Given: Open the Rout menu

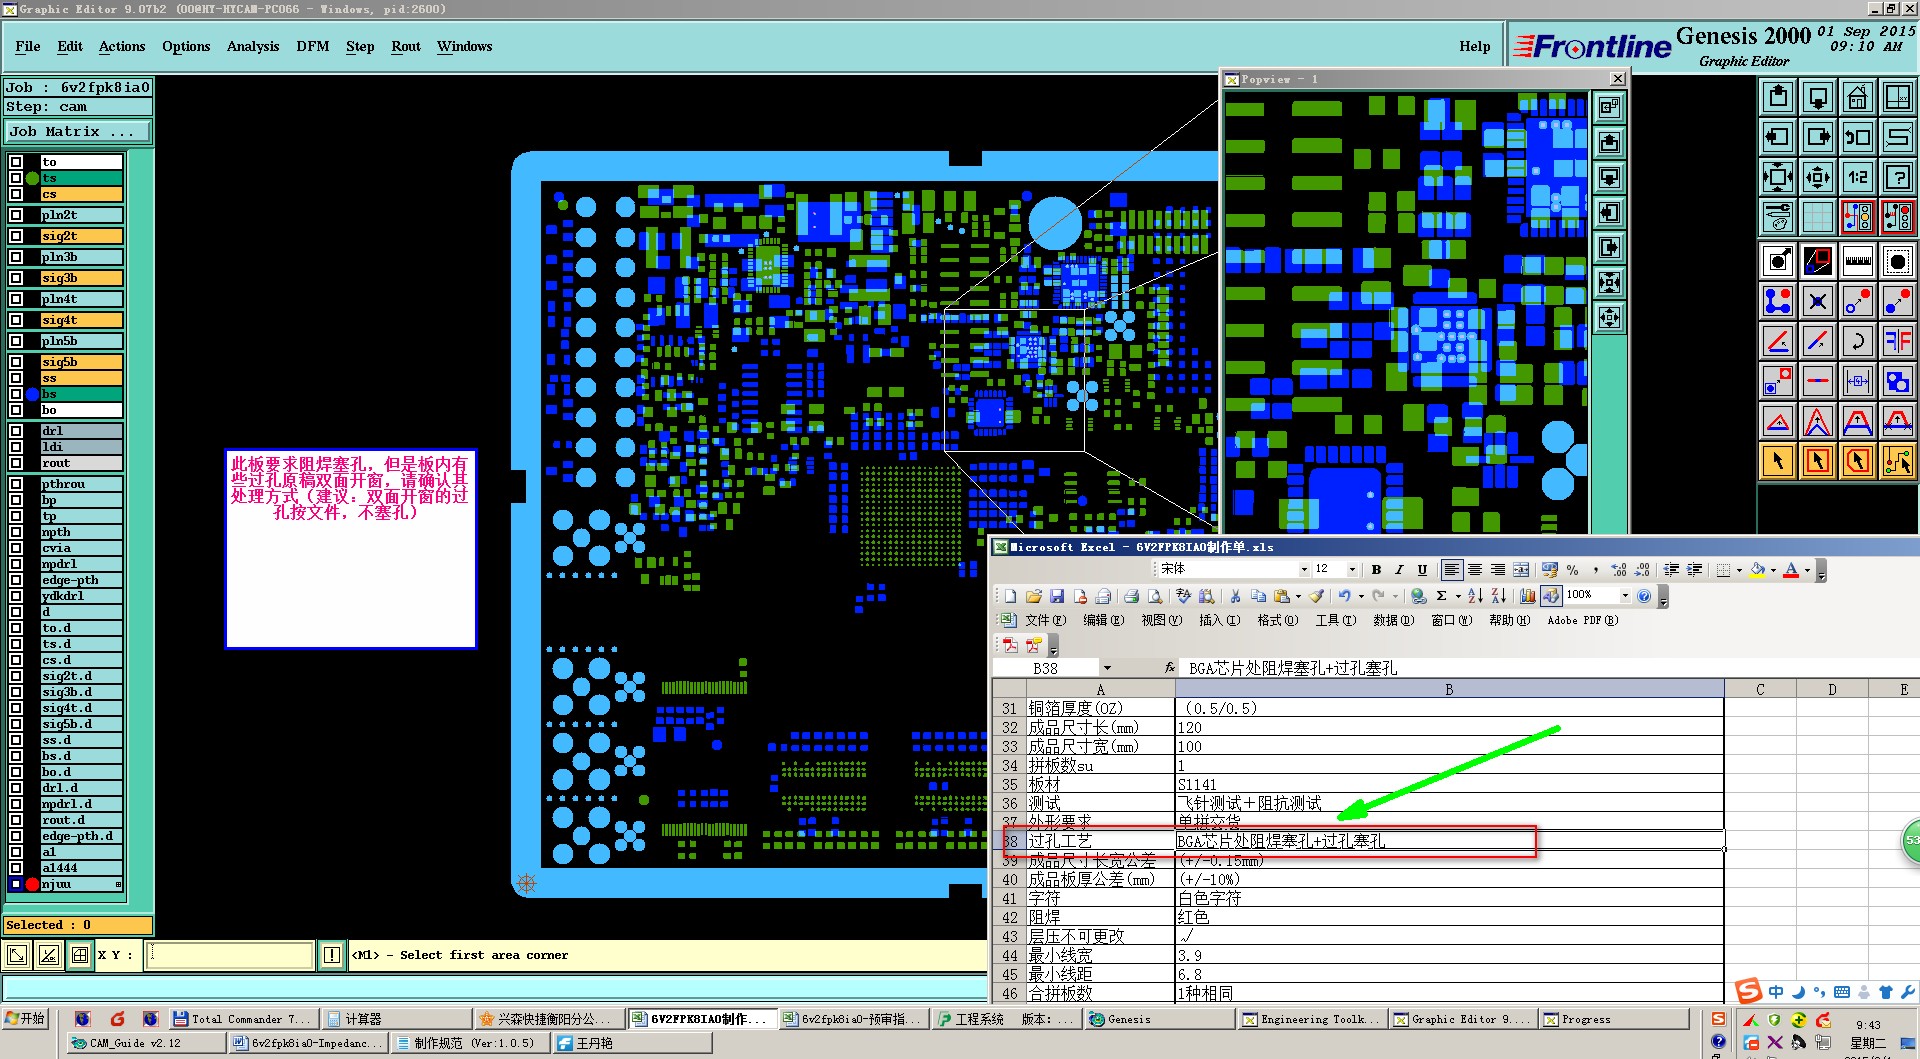Looking at the screenshot, I should [406, 47].
